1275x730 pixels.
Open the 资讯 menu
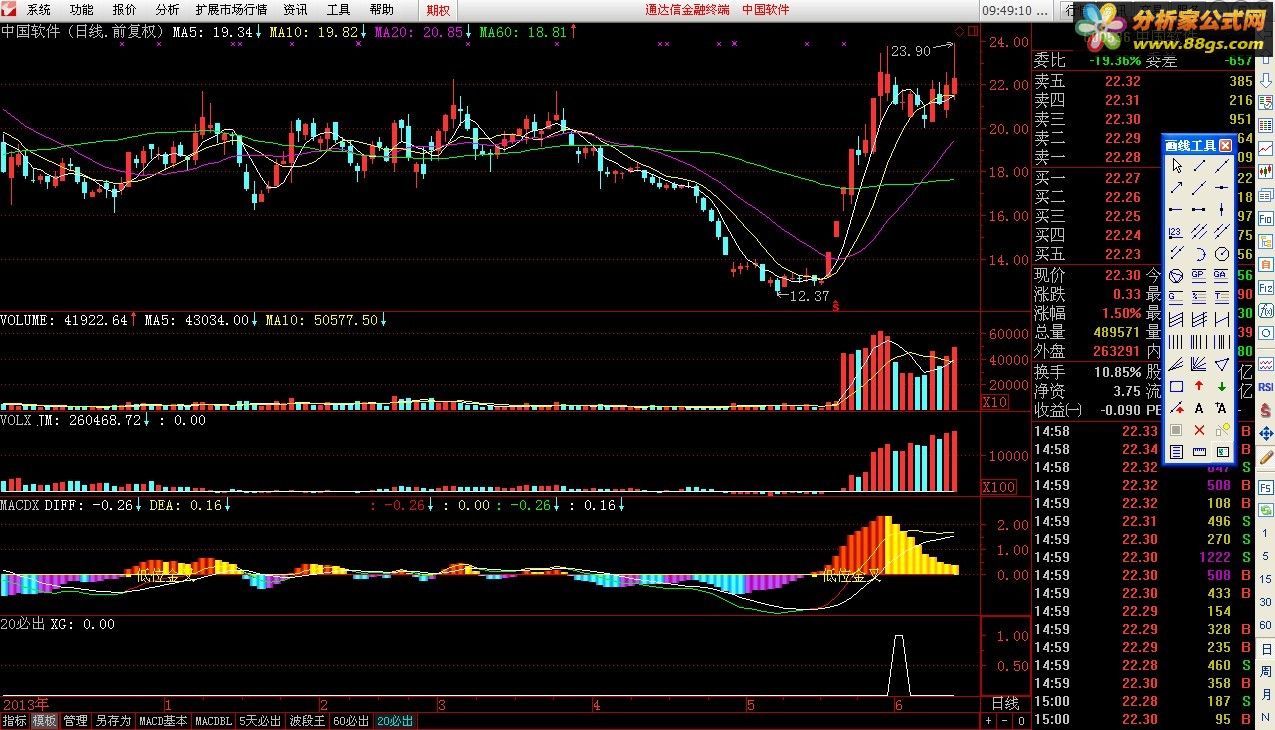pos(295,9)
